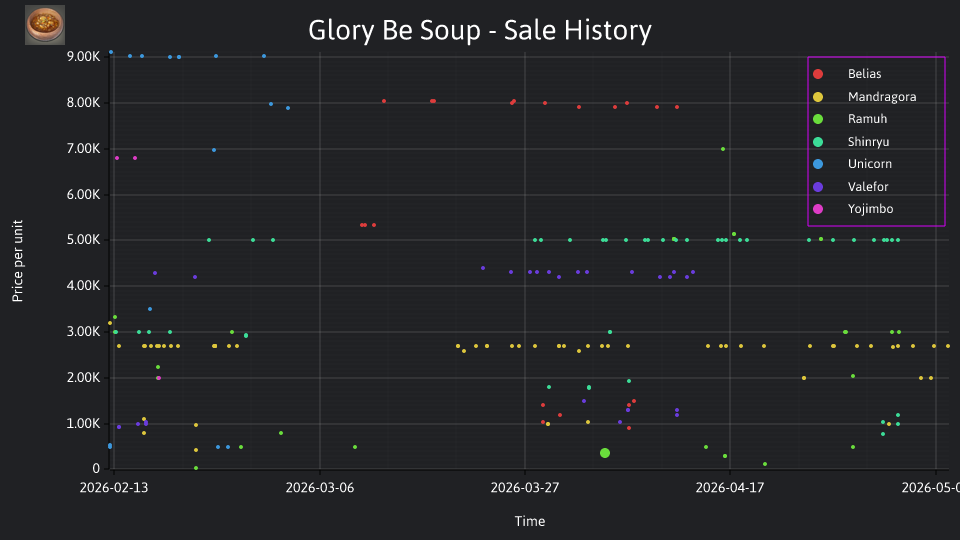Click the red Belias legend color dot

[818, 74]
